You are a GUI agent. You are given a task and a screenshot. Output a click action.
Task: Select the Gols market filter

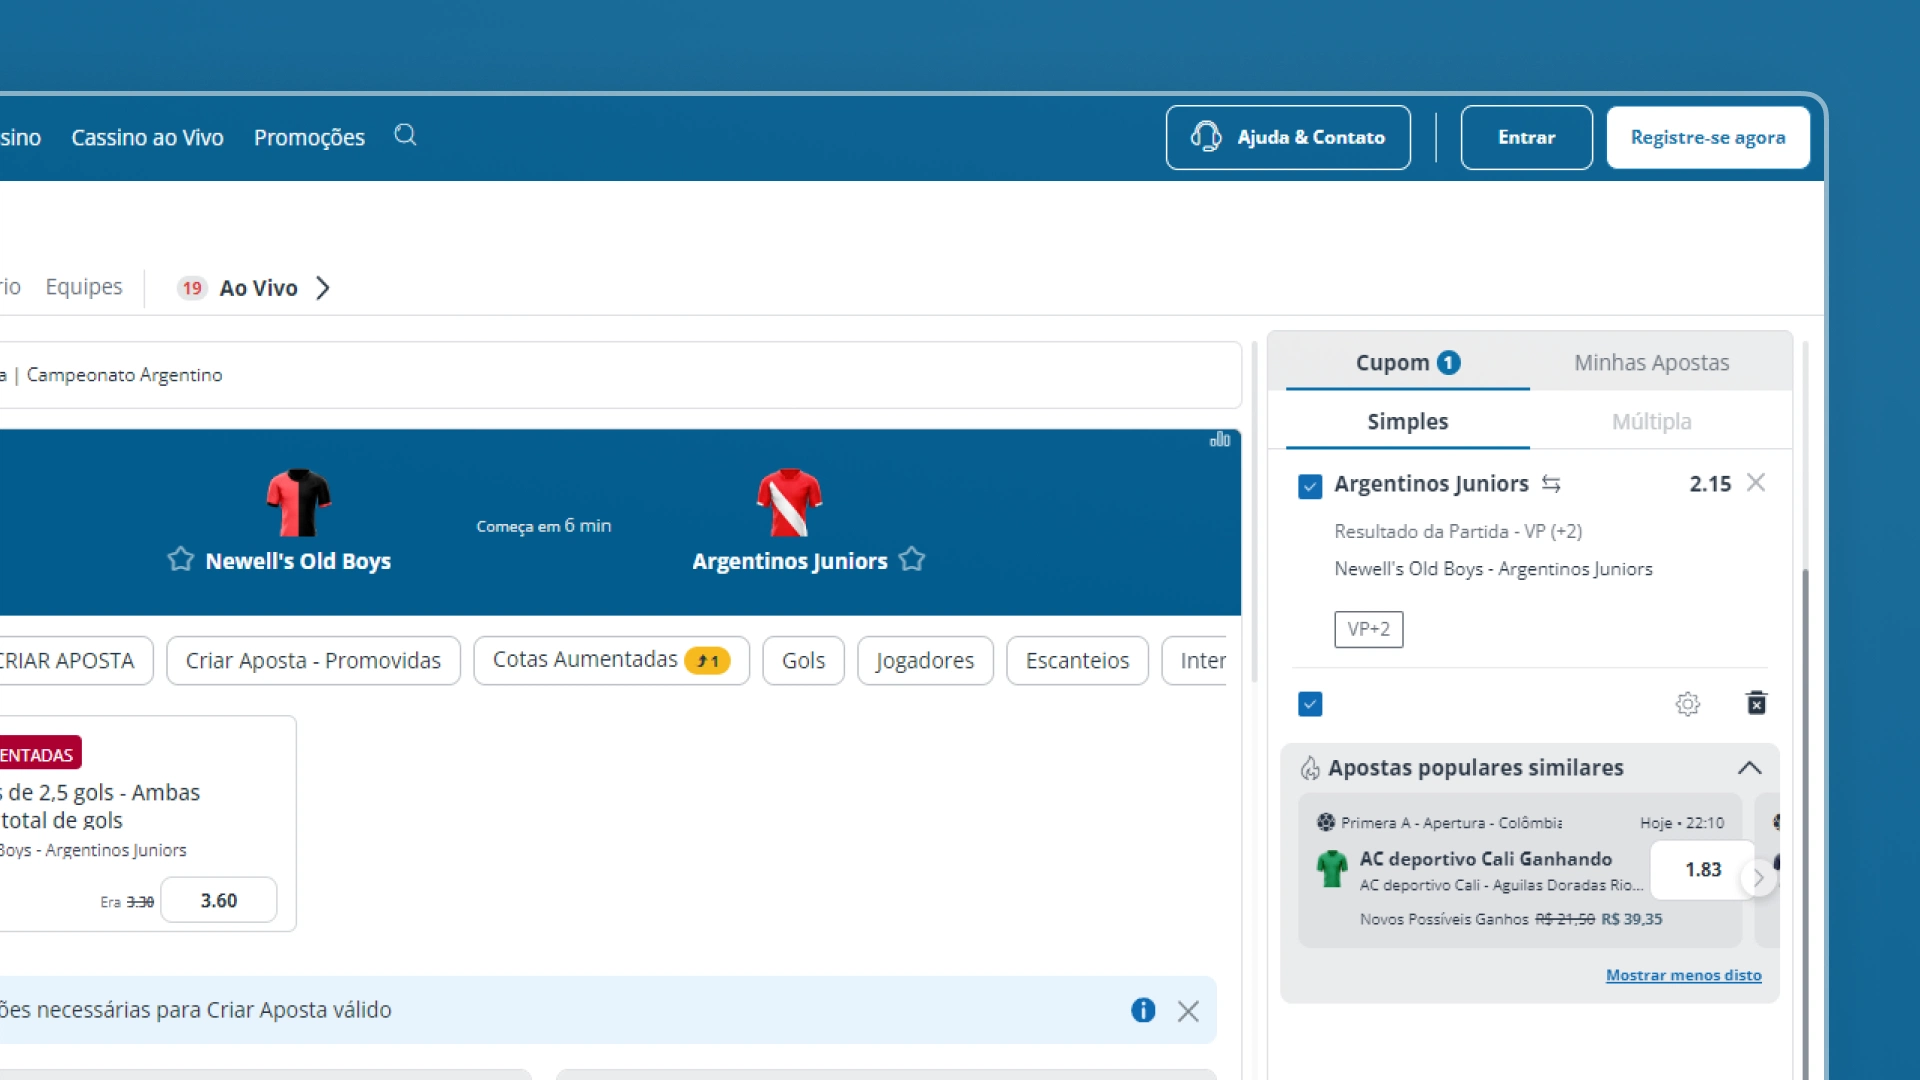coord(803,661)
